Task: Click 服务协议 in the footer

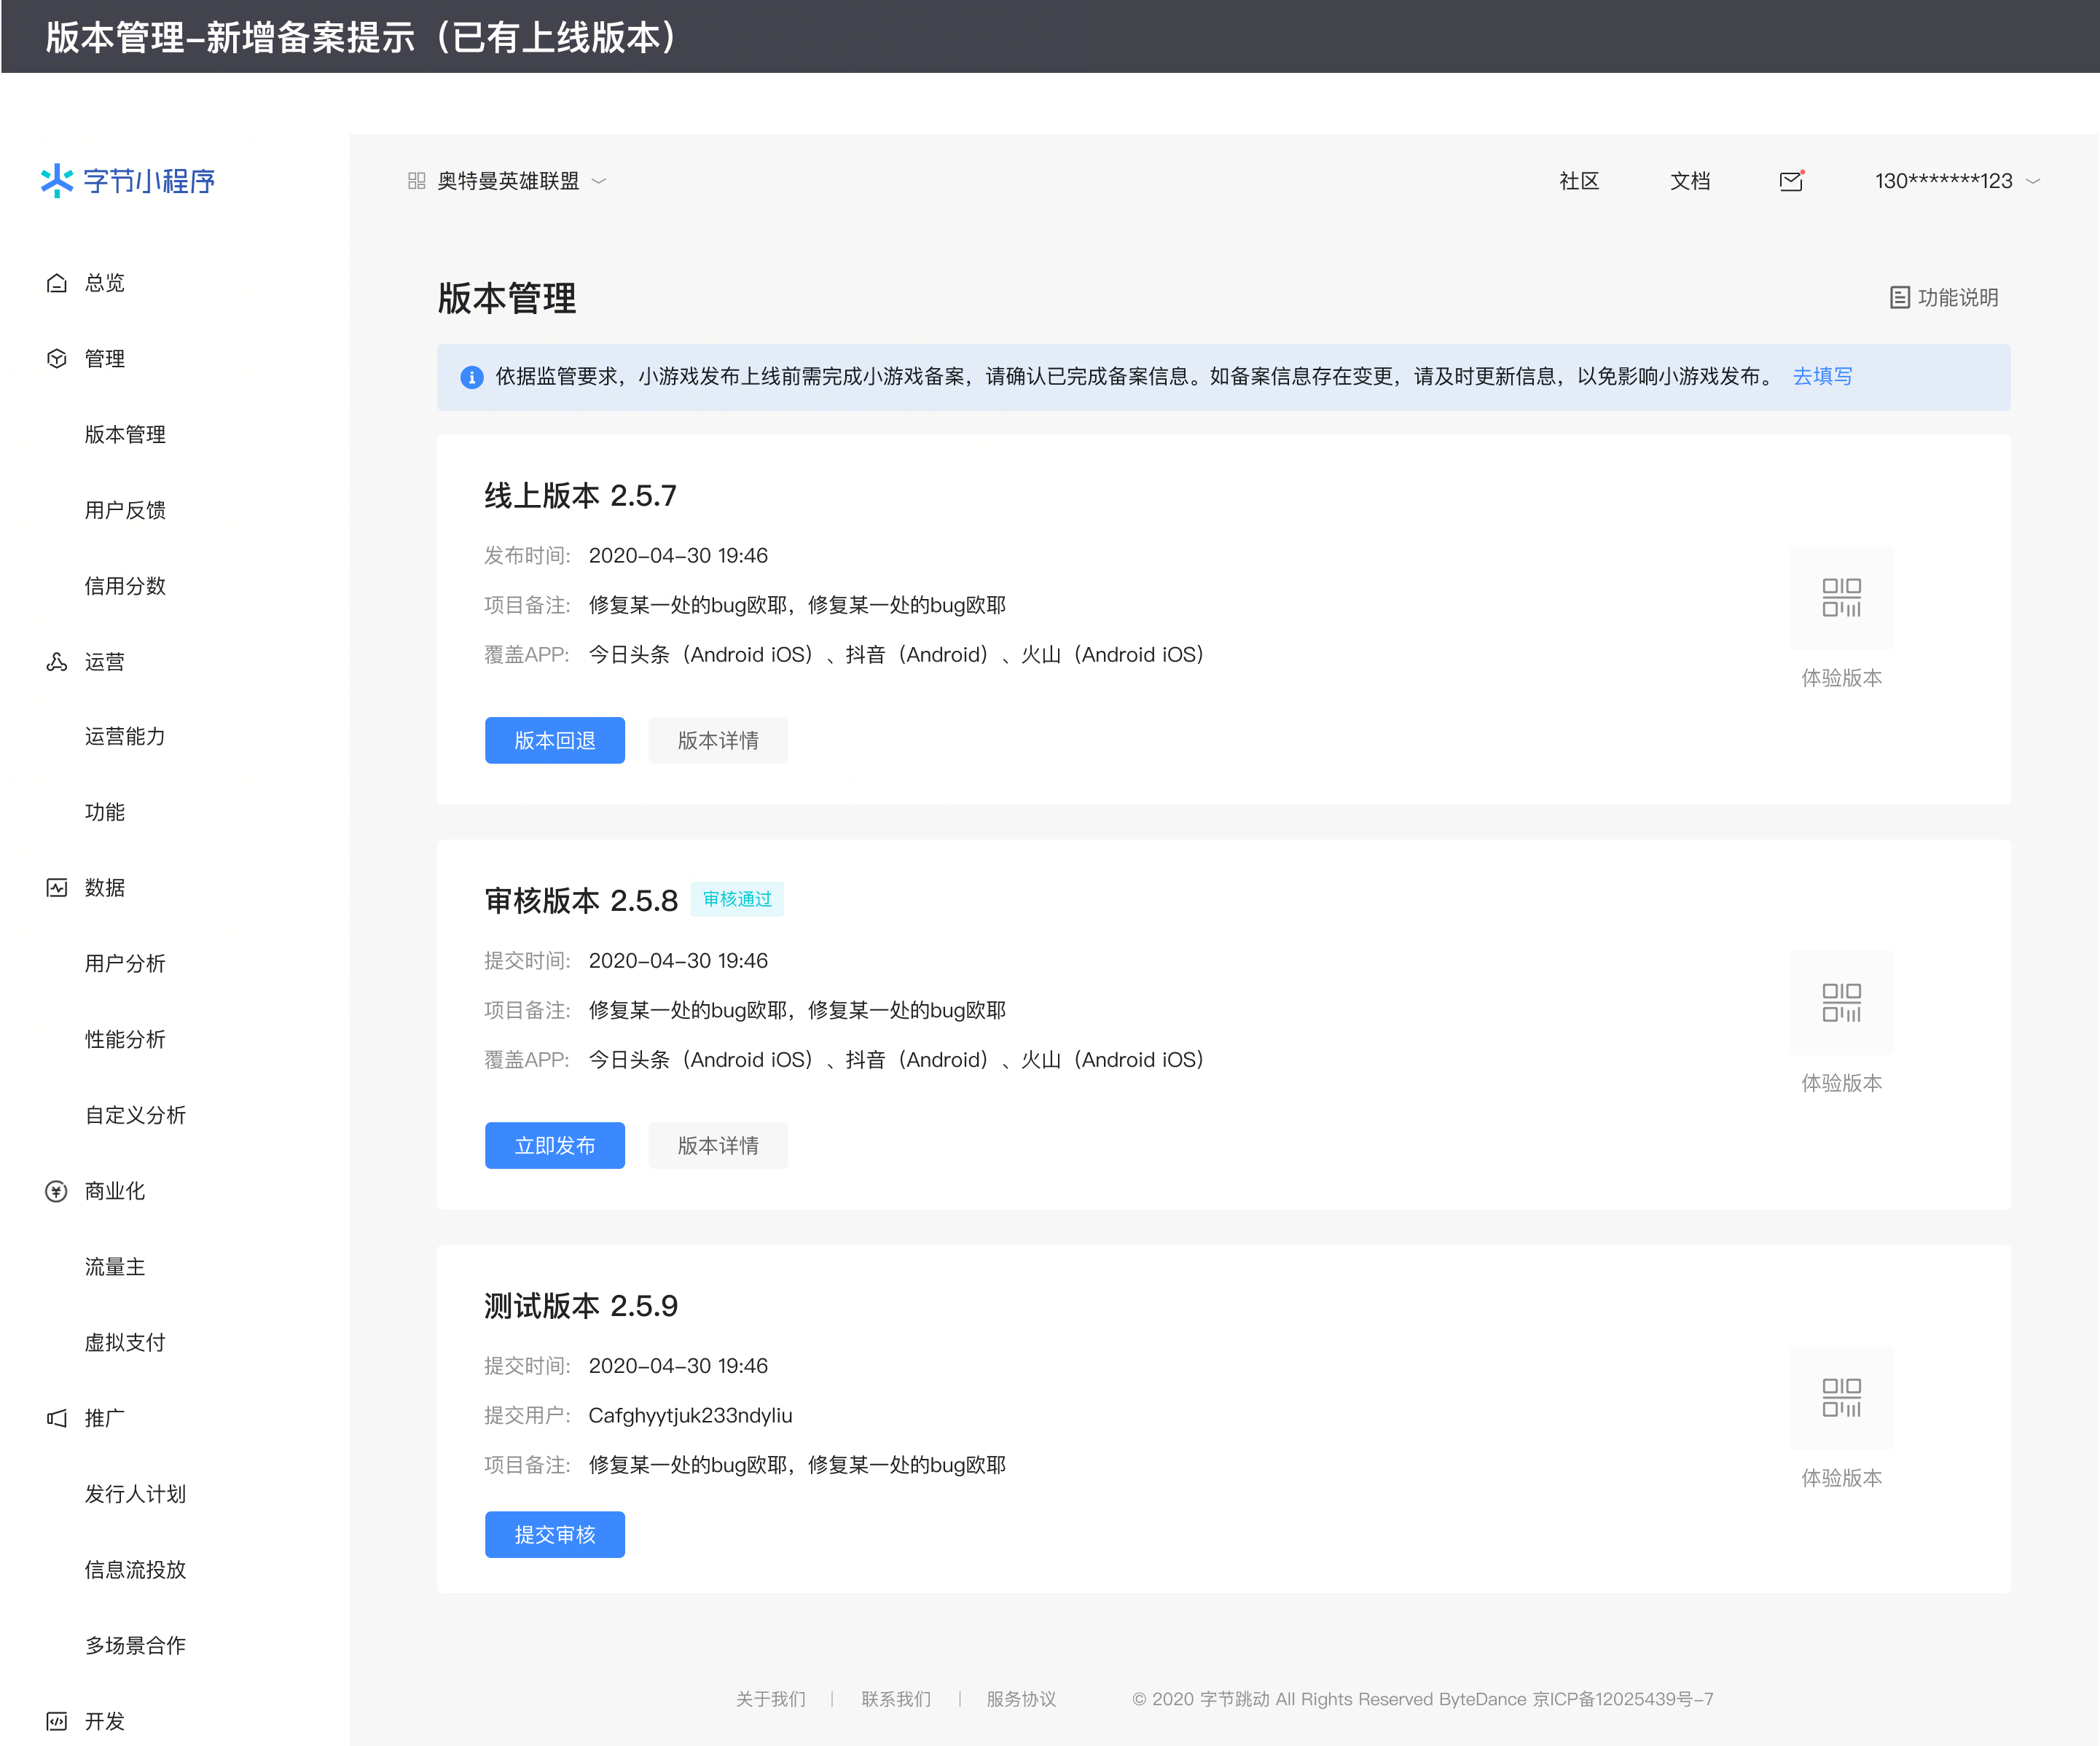Action: click(1020, 1699)
